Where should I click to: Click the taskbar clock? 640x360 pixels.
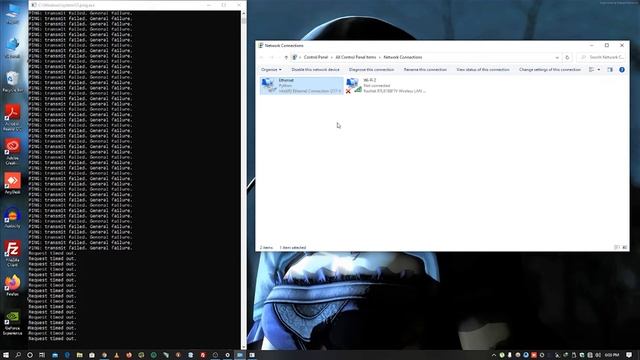[611, 355]
